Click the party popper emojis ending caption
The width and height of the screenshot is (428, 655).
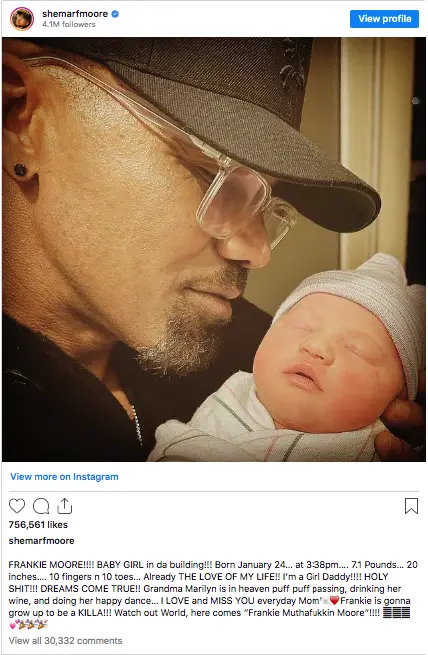click(x=33, y=625)
